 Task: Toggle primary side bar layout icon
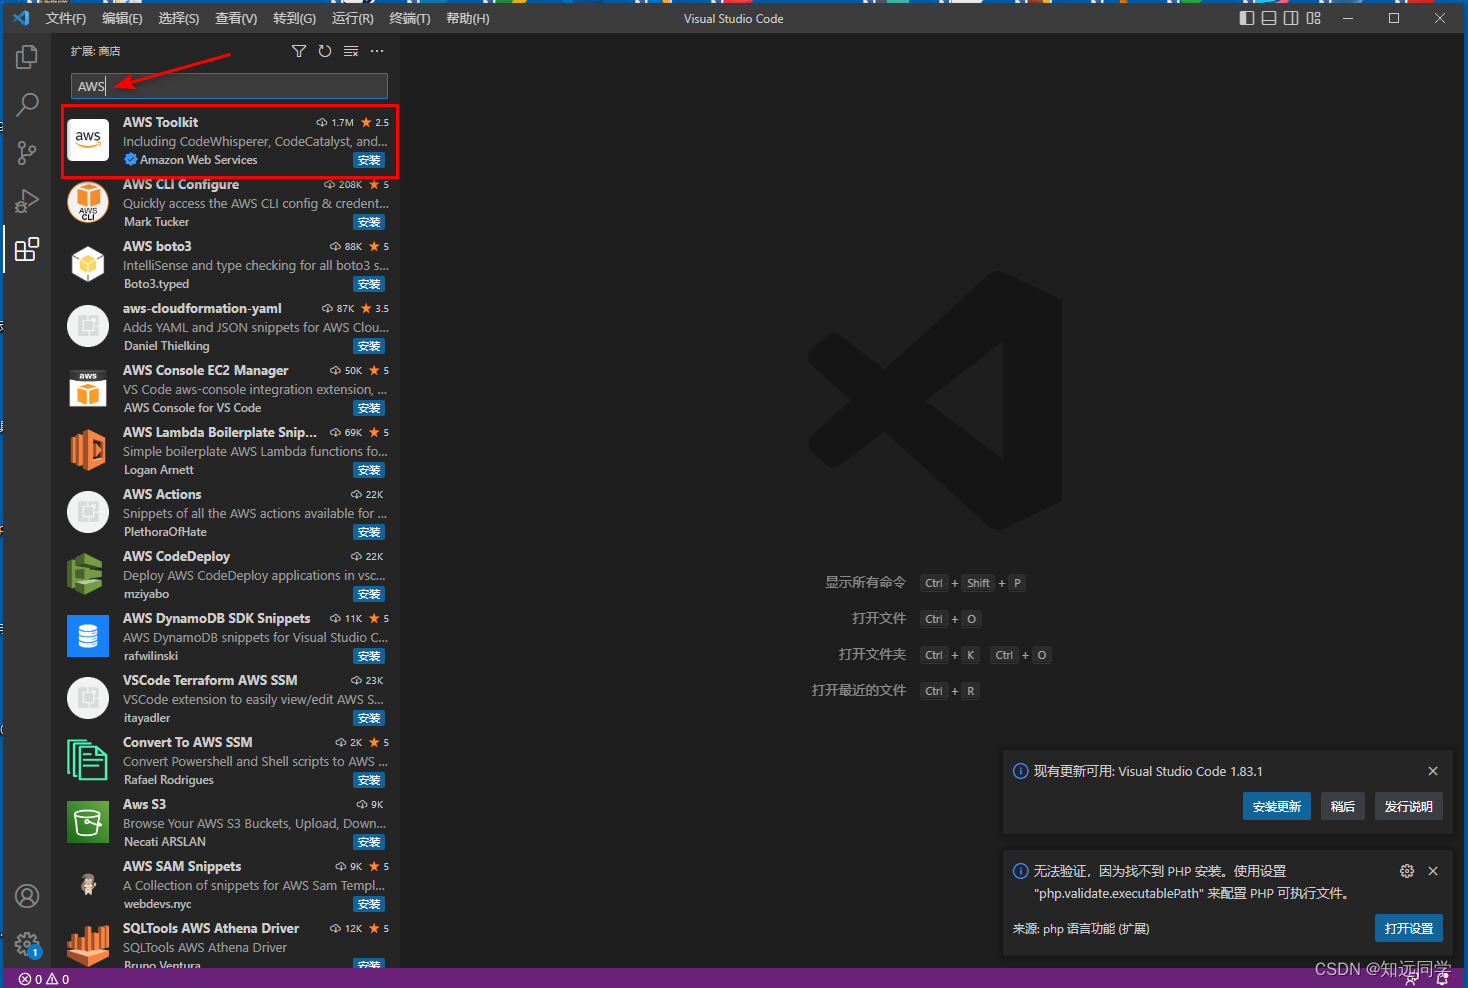tap(1247, 18)
